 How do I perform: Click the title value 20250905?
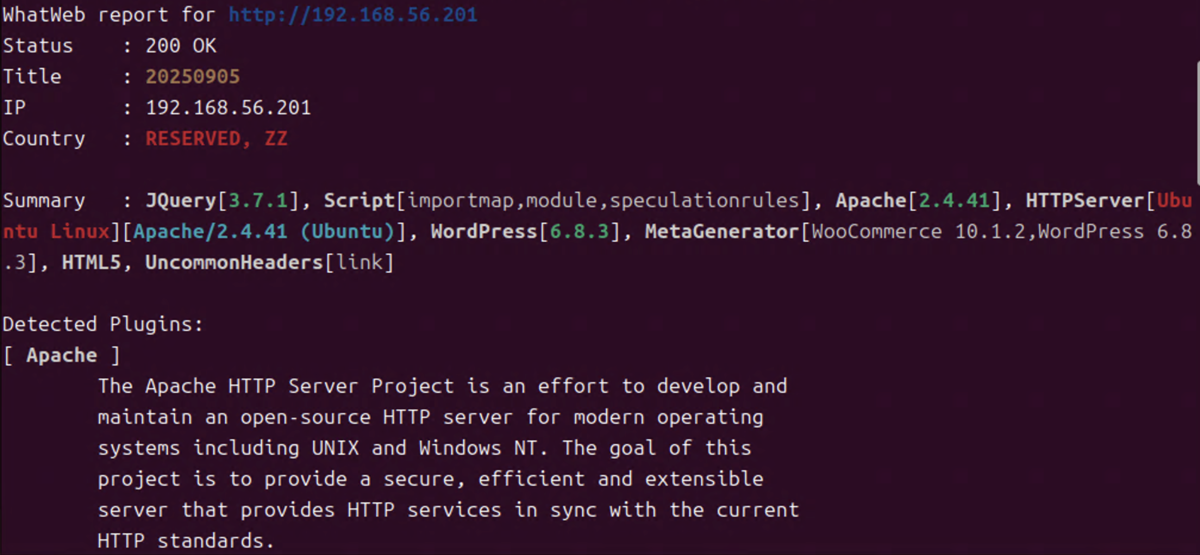click(x=193, y=77)
